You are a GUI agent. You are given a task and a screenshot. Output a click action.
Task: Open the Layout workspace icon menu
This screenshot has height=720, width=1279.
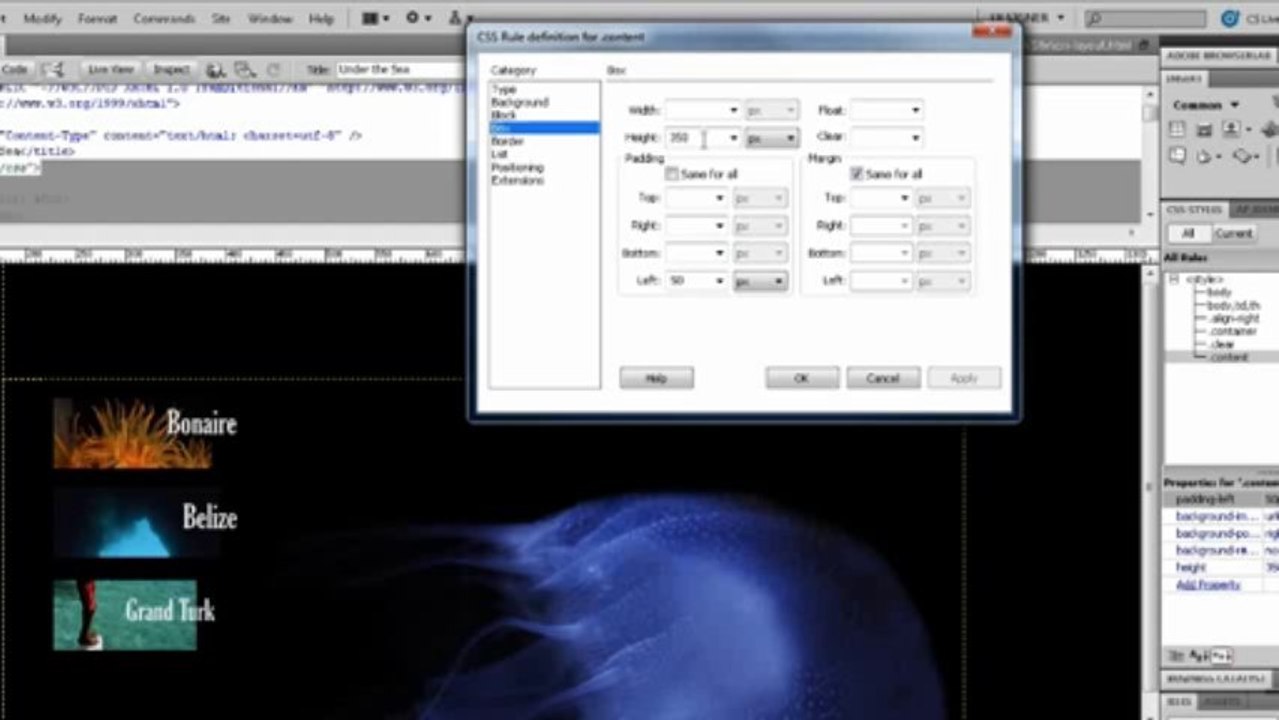click(x=375, y=18)
